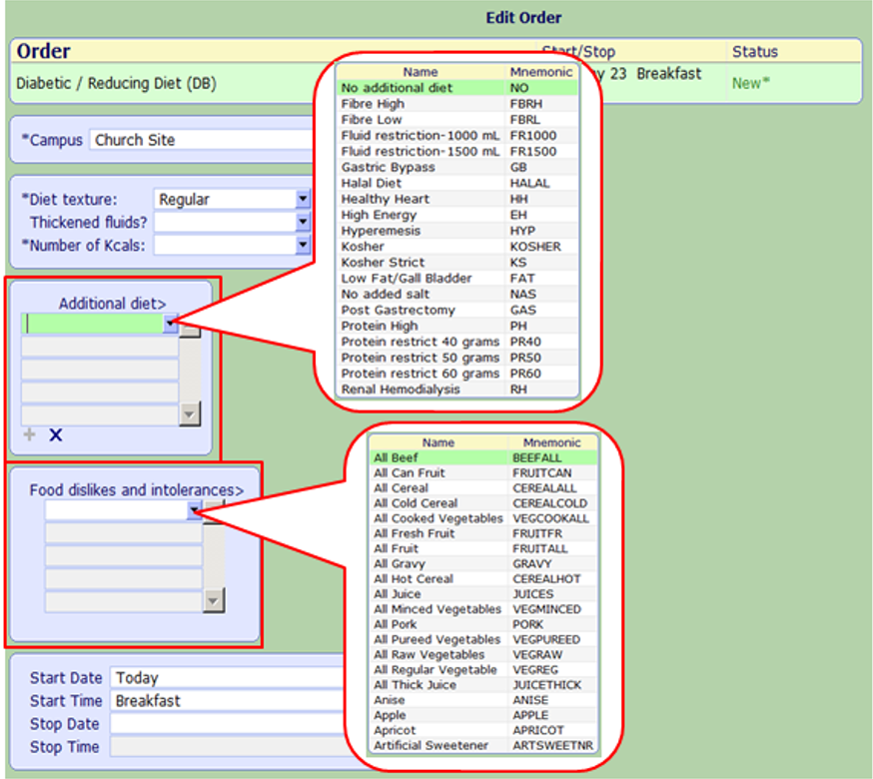Open the Diet texture dropdown showing Regular
This screenshot has width=873, height=779.
[x=302, y=199]
